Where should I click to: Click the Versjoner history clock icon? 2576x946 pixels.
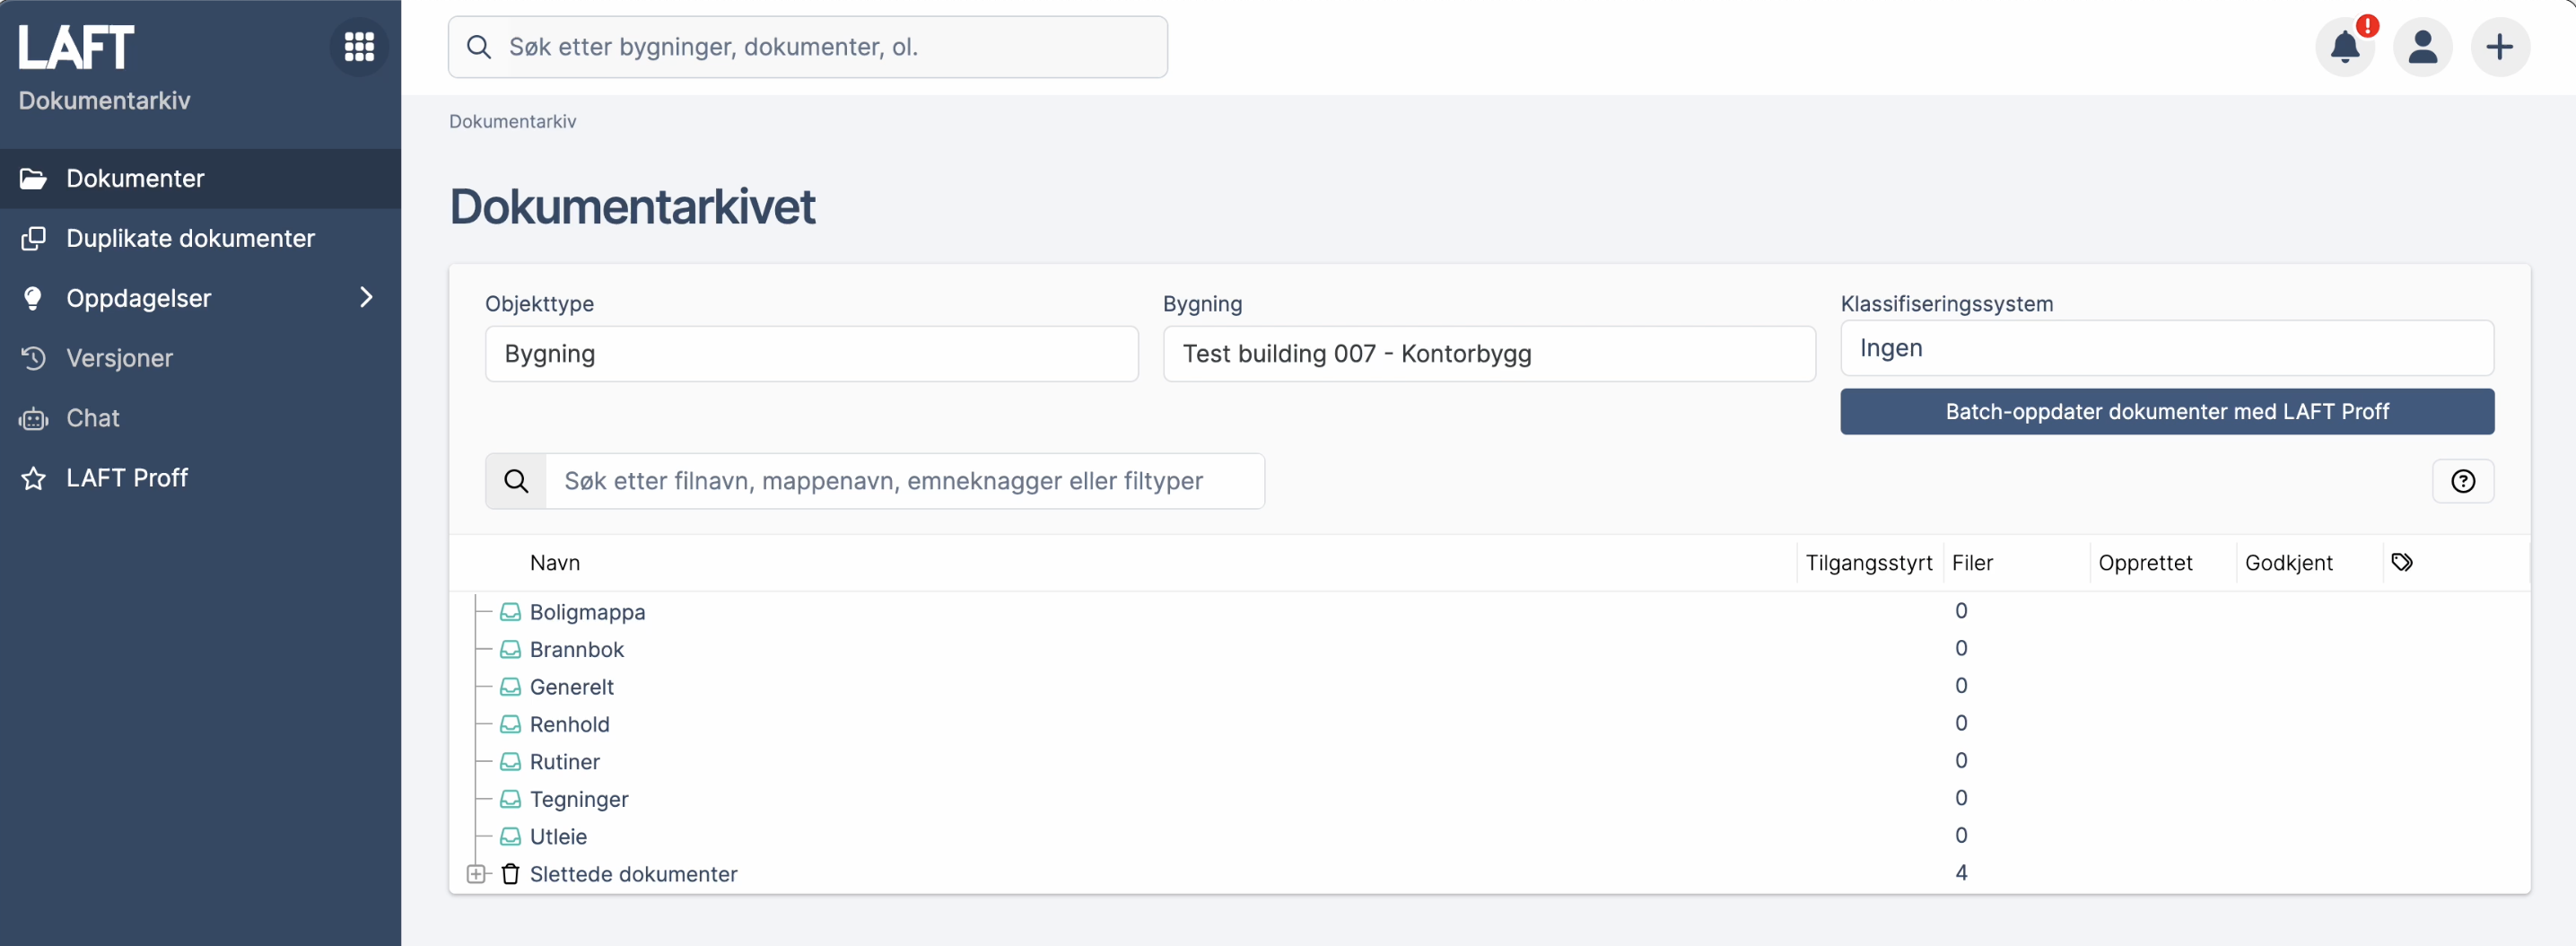33,358
